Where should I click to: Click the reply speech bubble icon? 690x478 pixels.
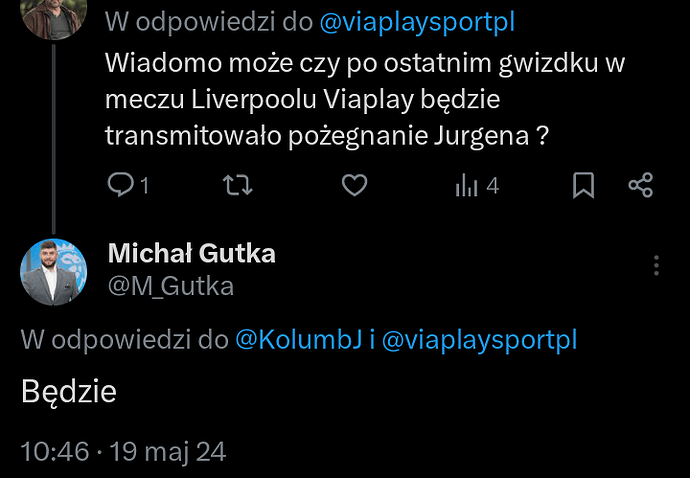(x=120, y=185)
